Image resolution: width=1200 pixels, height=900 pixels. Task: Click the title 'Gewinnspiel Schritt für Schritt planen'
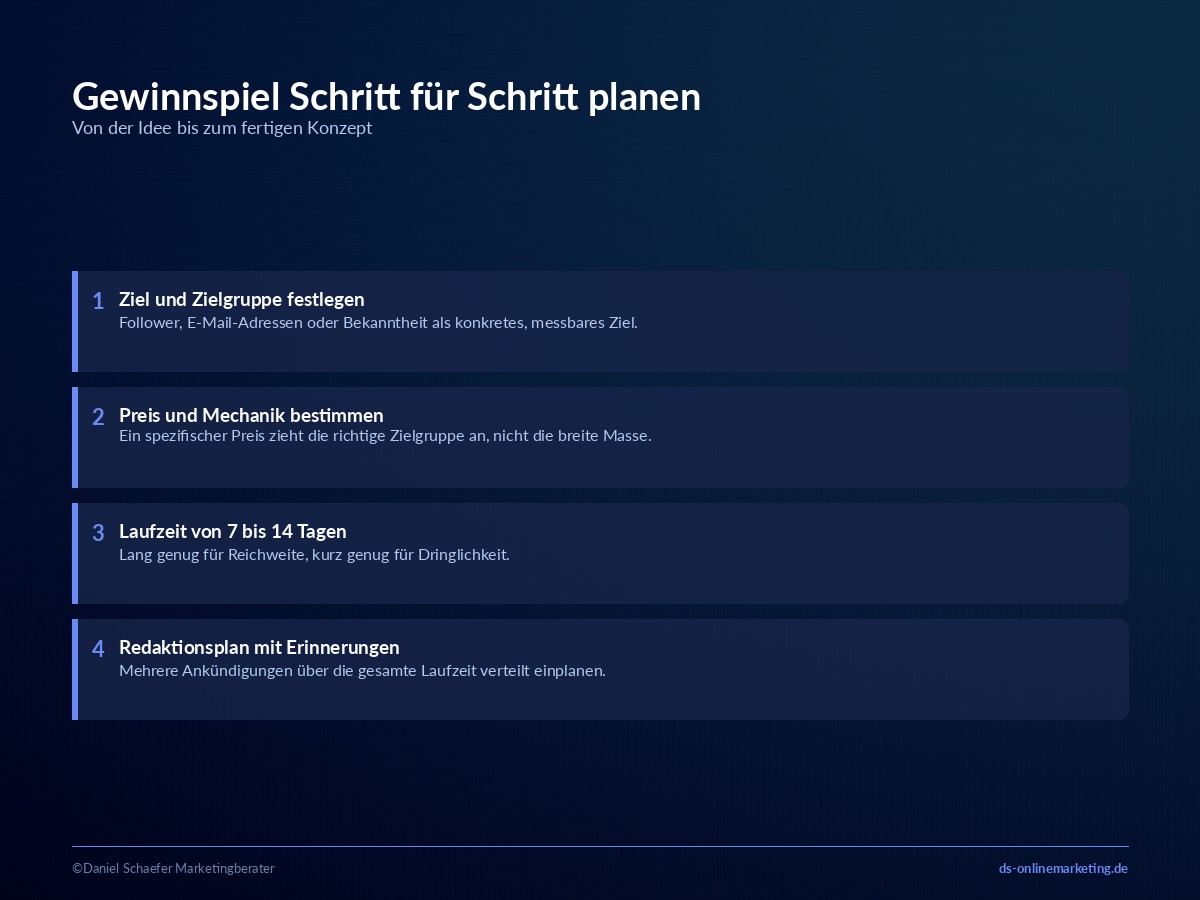[386, 97]
